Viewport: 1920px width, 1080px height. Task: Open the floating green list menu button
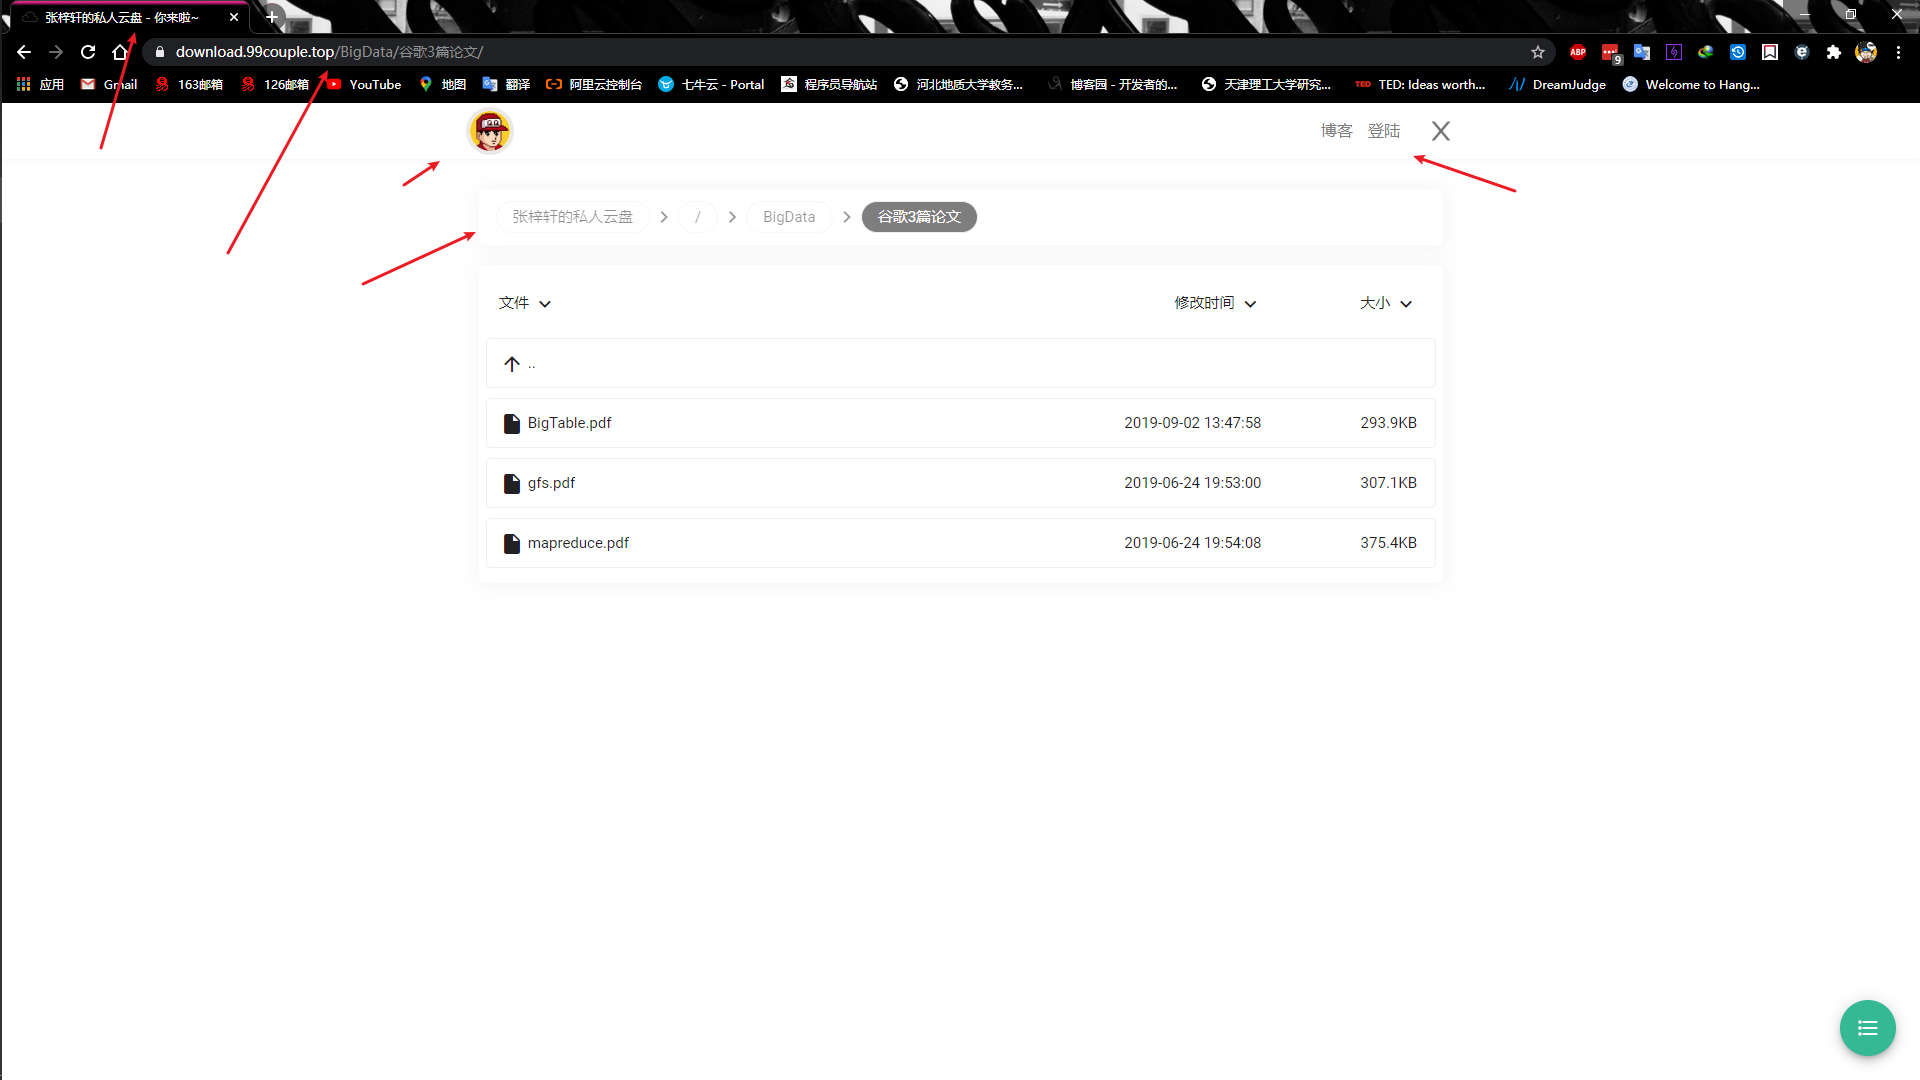[1867, 1028]
